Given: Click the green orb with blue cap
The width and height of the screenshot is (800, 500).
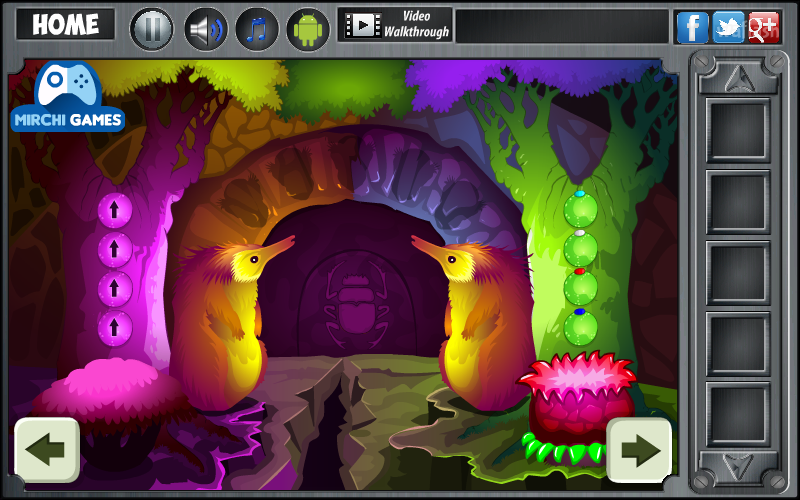Looking at the screenshot, I should (581, 327).
